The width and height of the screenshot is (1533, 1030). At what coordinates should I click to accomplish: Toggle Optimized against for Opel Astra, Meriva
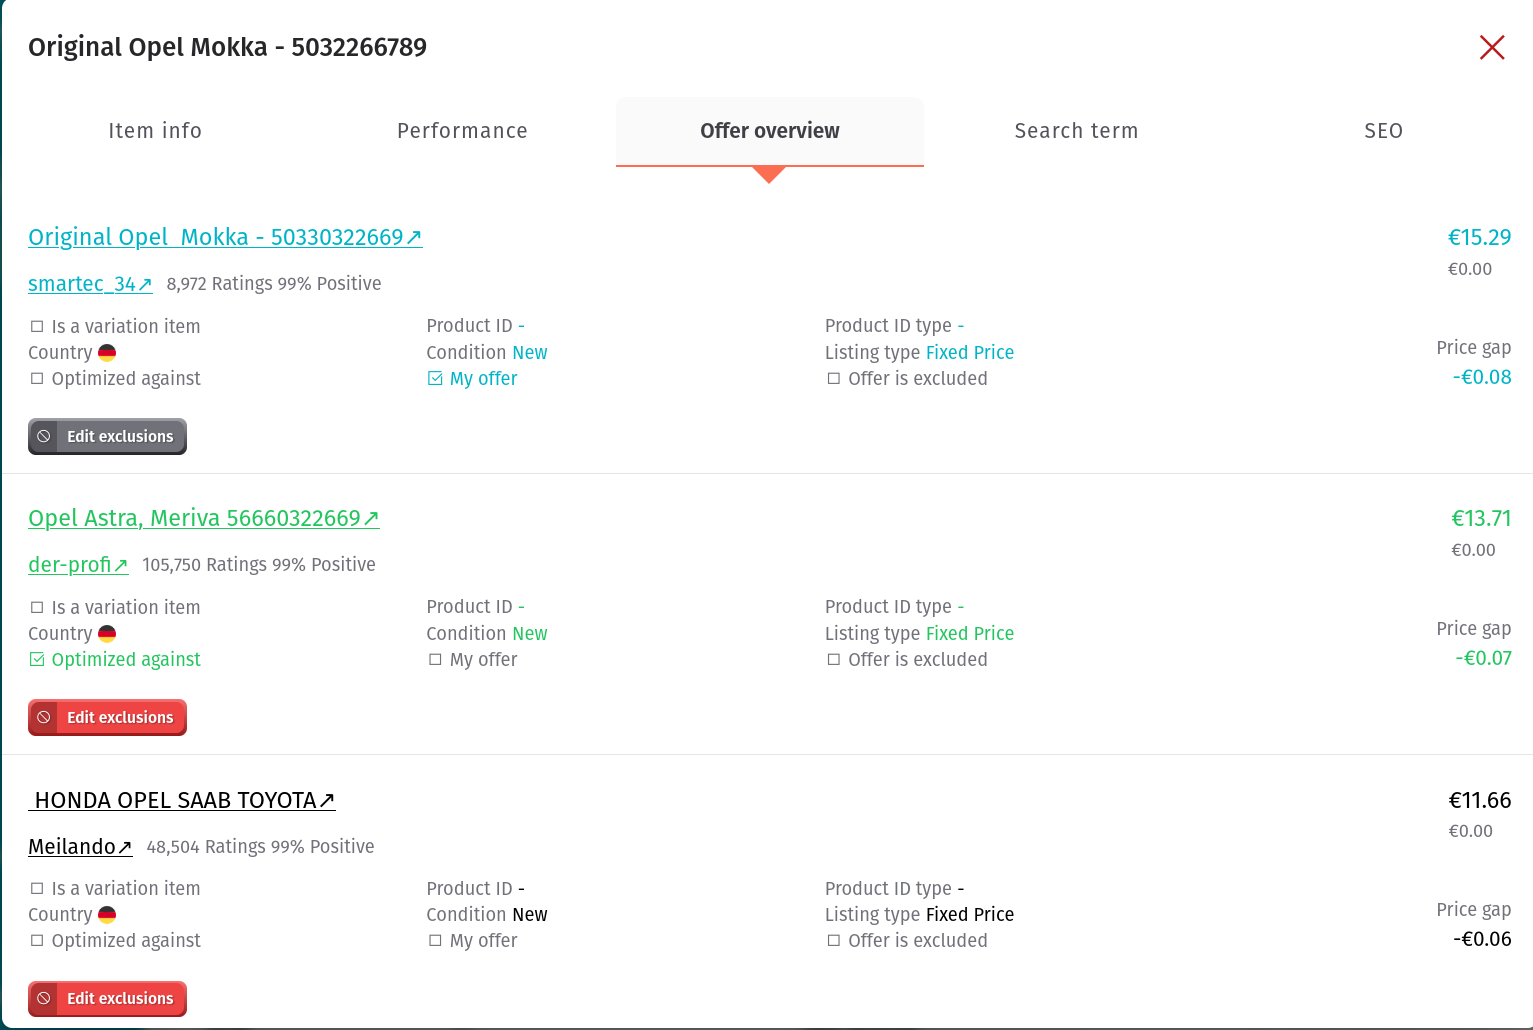37,660
